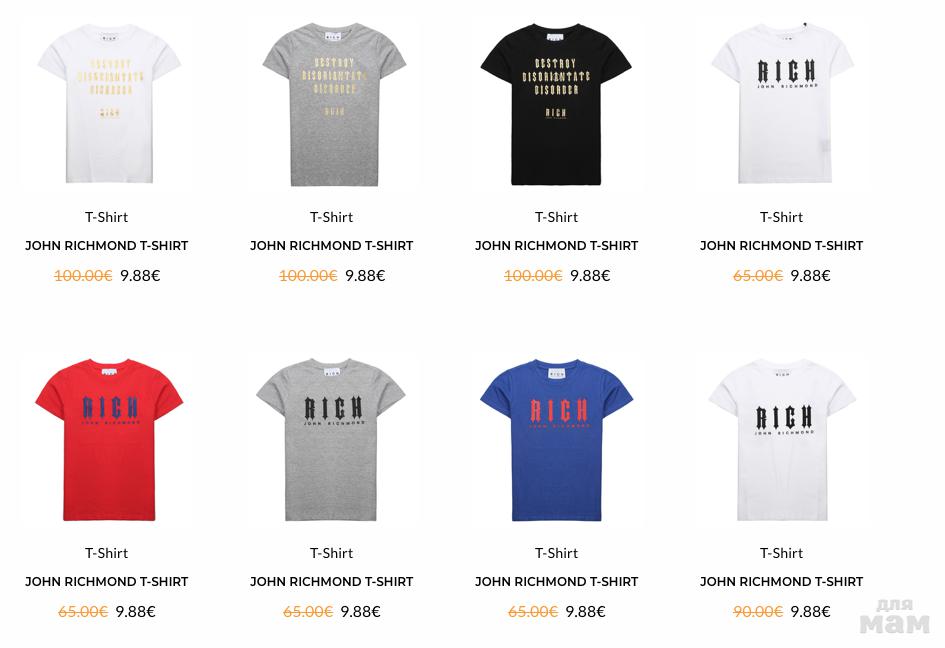The image size is (945, 648).
Task: Click 65.00€ old price under blue shirt
Action: pyautogui.click(x=533, y=612)
